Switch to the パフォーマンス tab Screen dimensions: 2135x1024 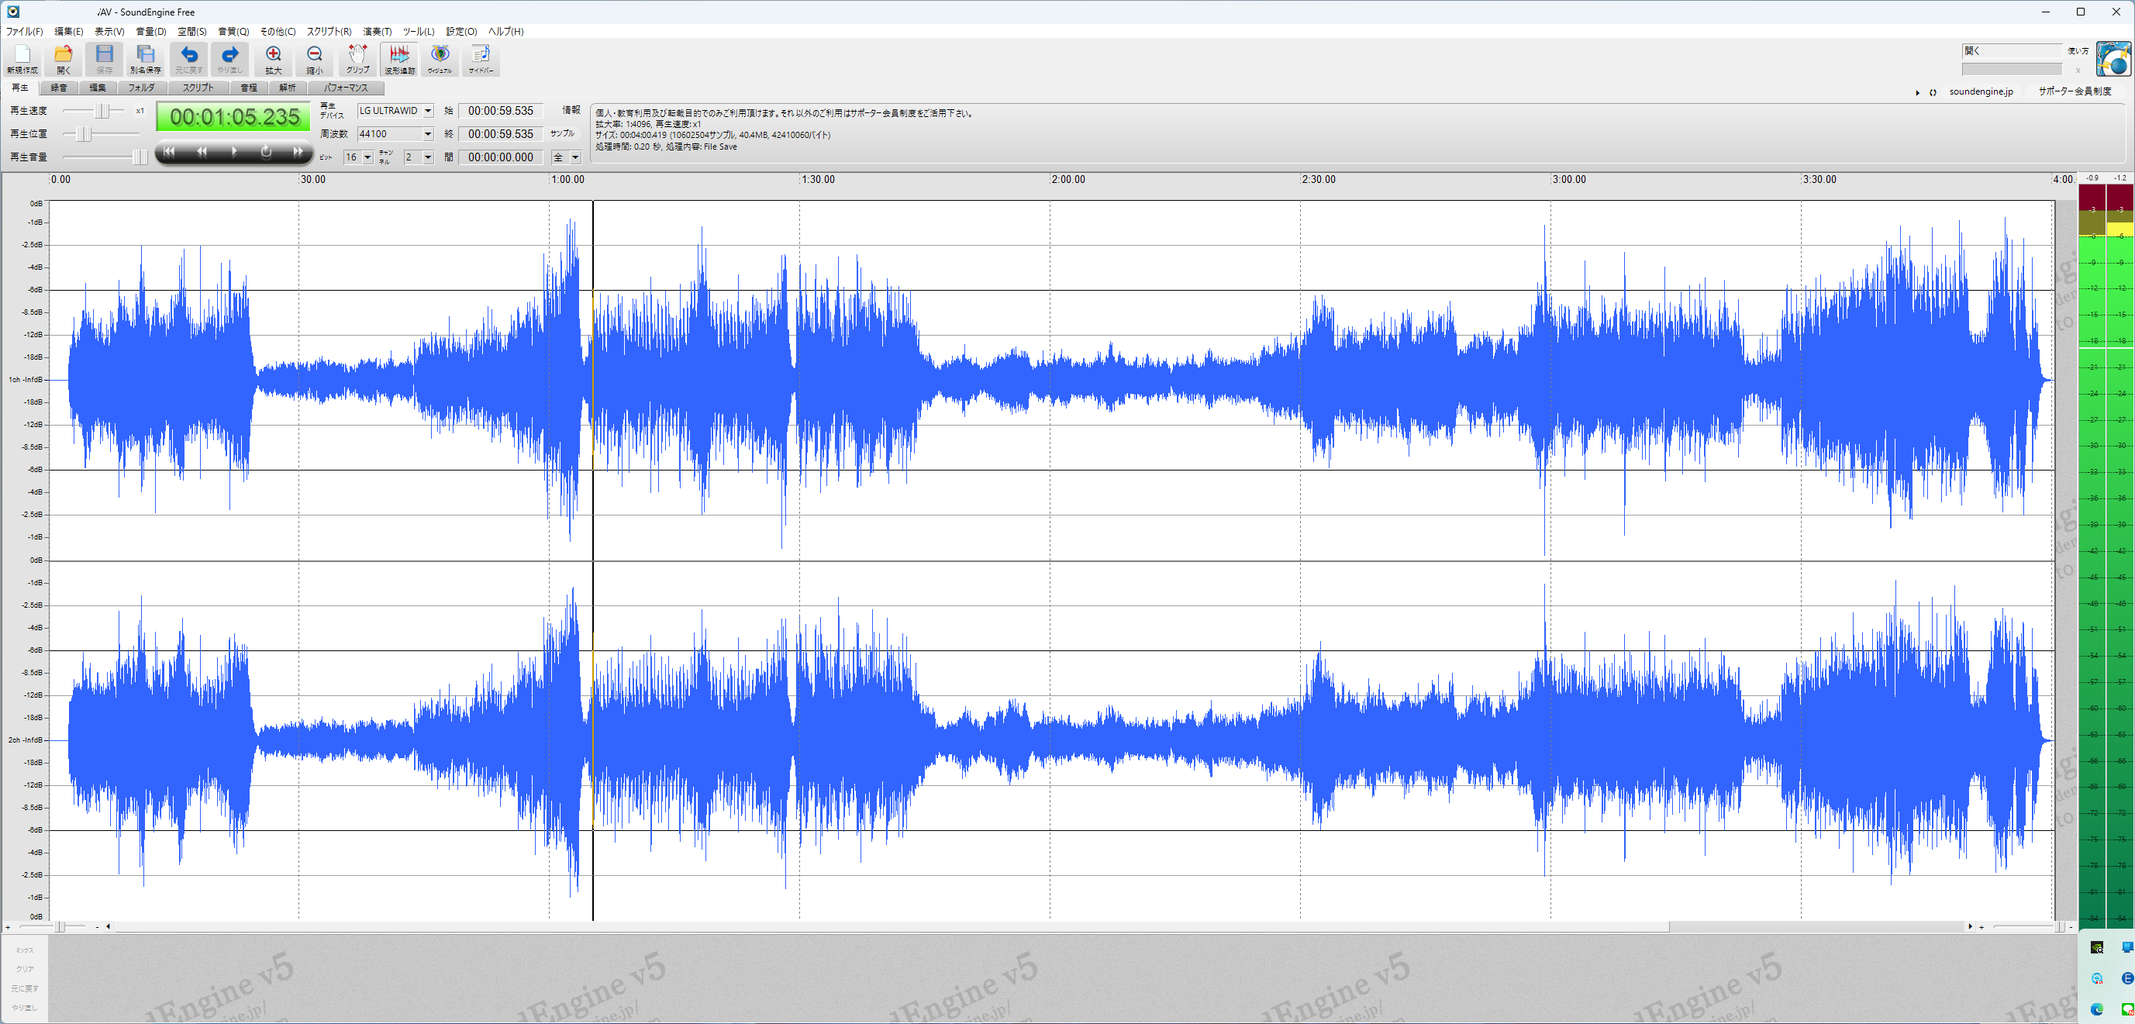(x=345, y=88)
